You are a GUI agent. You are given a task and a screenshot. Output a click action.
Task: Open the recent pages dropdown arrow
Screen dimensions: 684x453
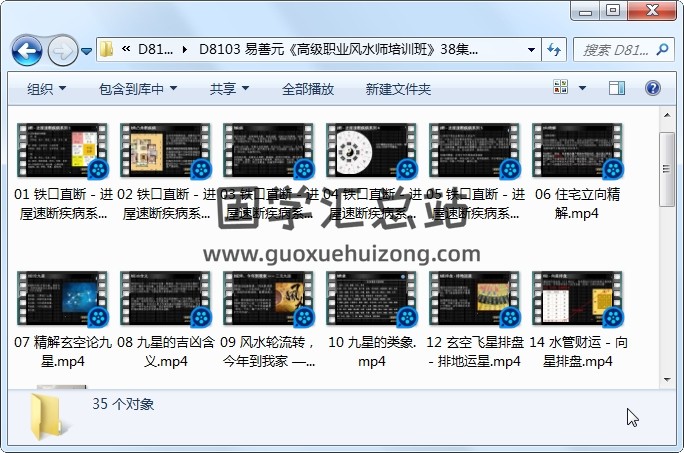(87, 50)
